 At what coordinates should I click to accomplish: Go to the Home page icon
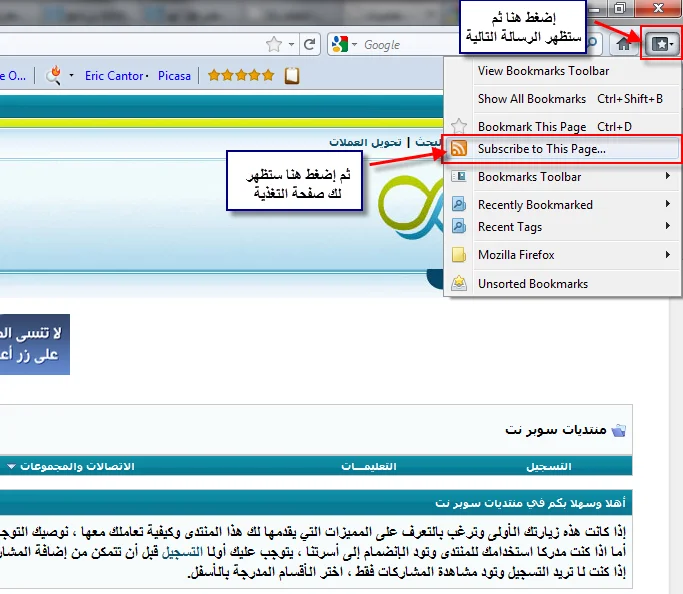(624, 44)
